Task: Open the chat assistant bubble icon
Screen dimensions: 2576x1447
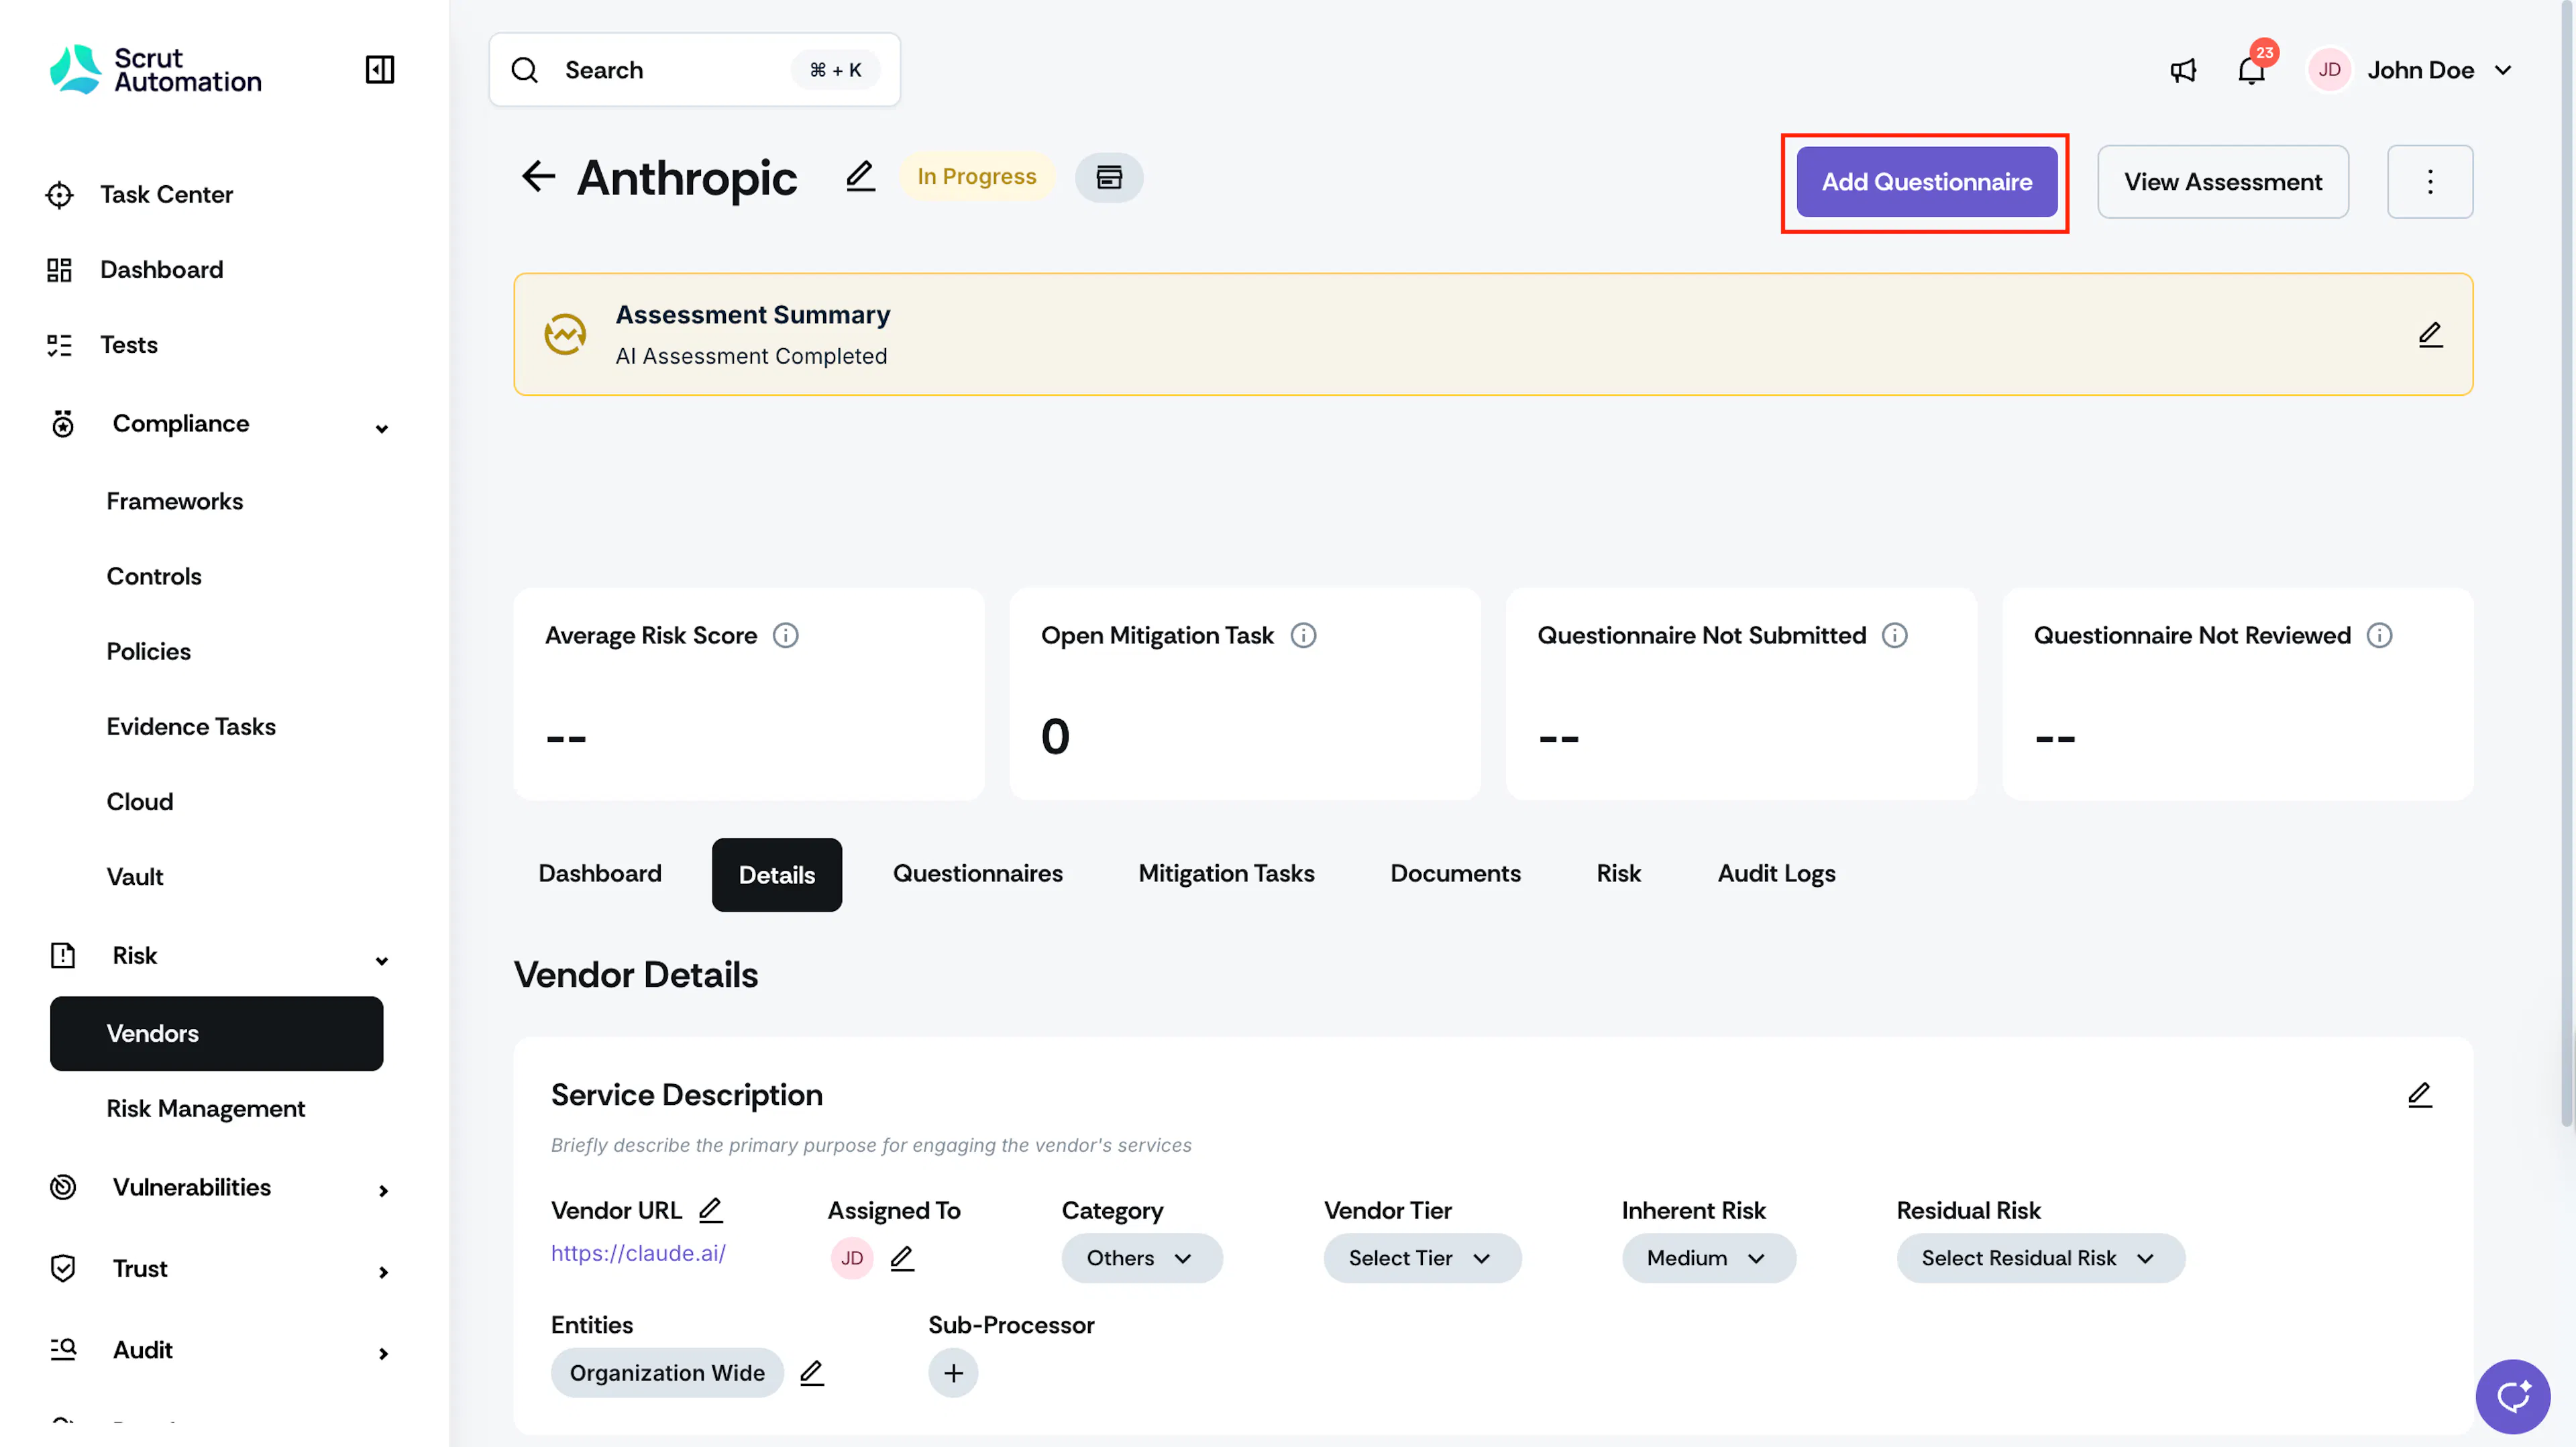Action: pos(2512,1396)
